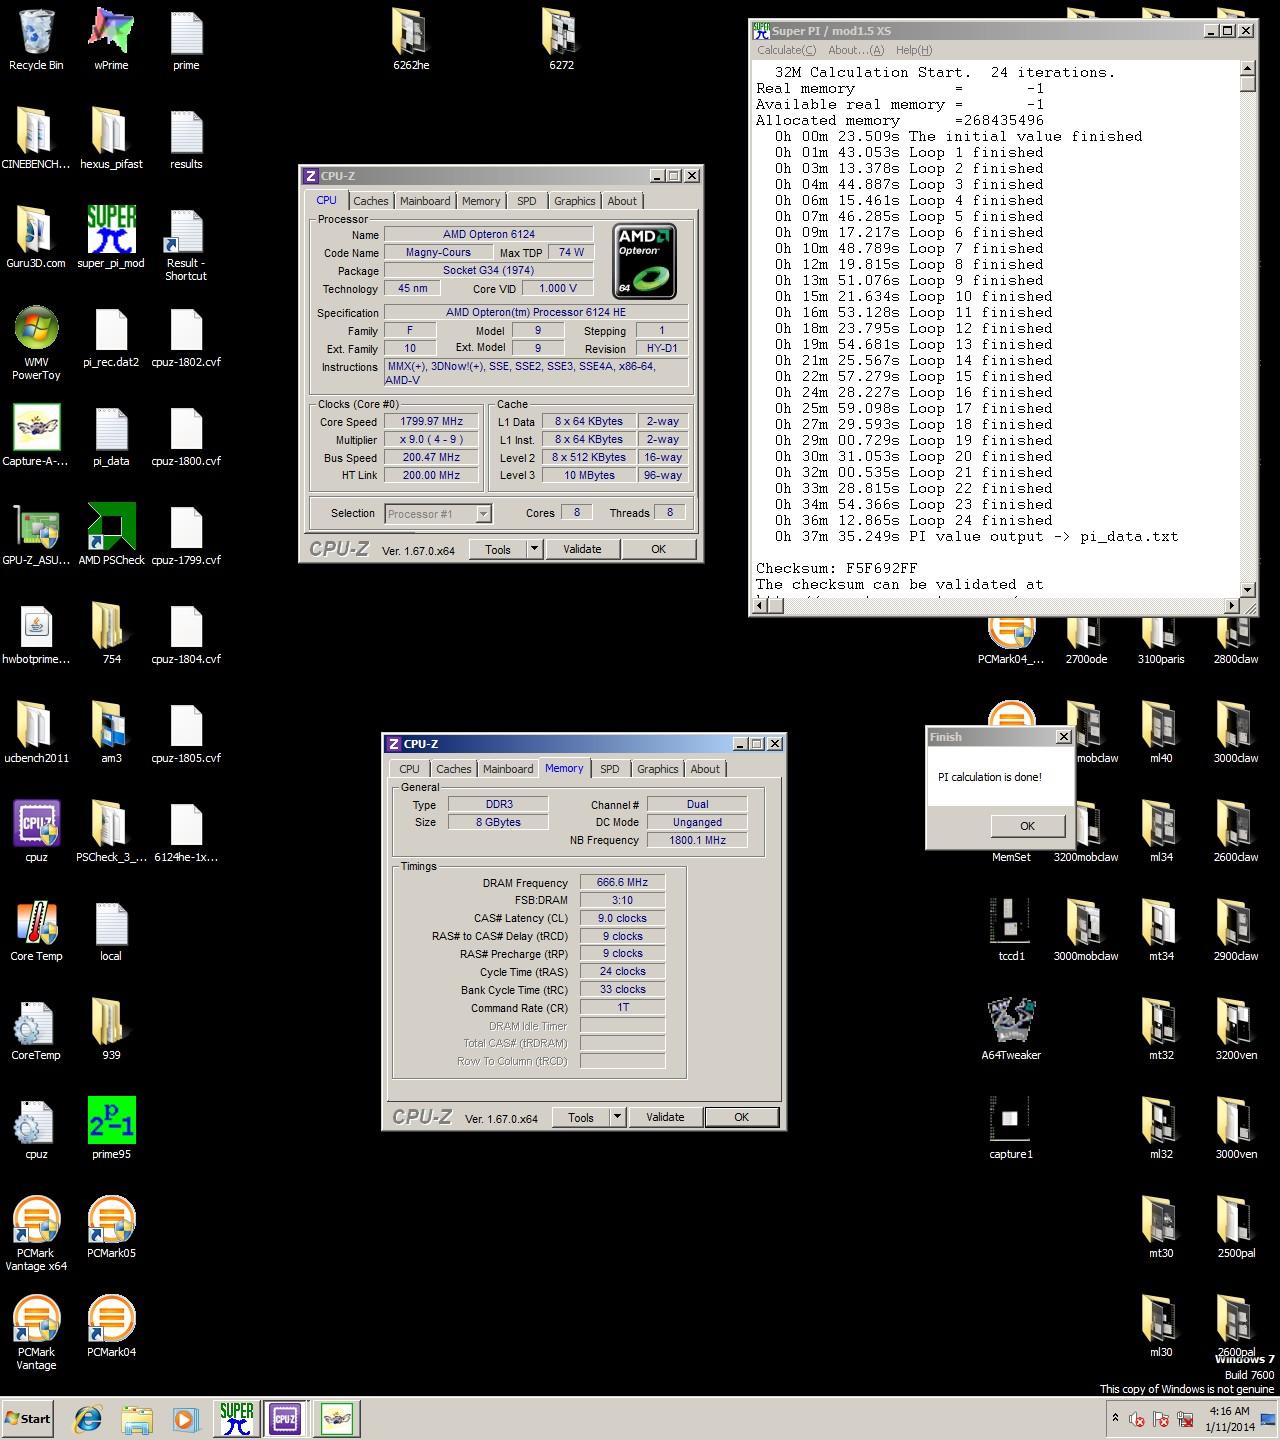Click Validate in CPU-Z CPU window
The width and height of the screenshot is (1280, 1440).
point(582,549)
